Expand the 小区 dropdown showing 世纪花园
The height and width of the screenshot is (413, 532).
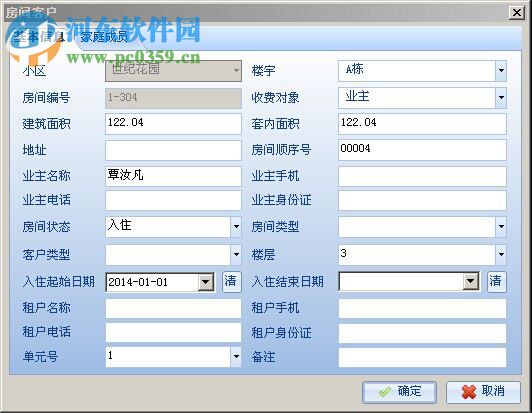[x=236, y=71]
